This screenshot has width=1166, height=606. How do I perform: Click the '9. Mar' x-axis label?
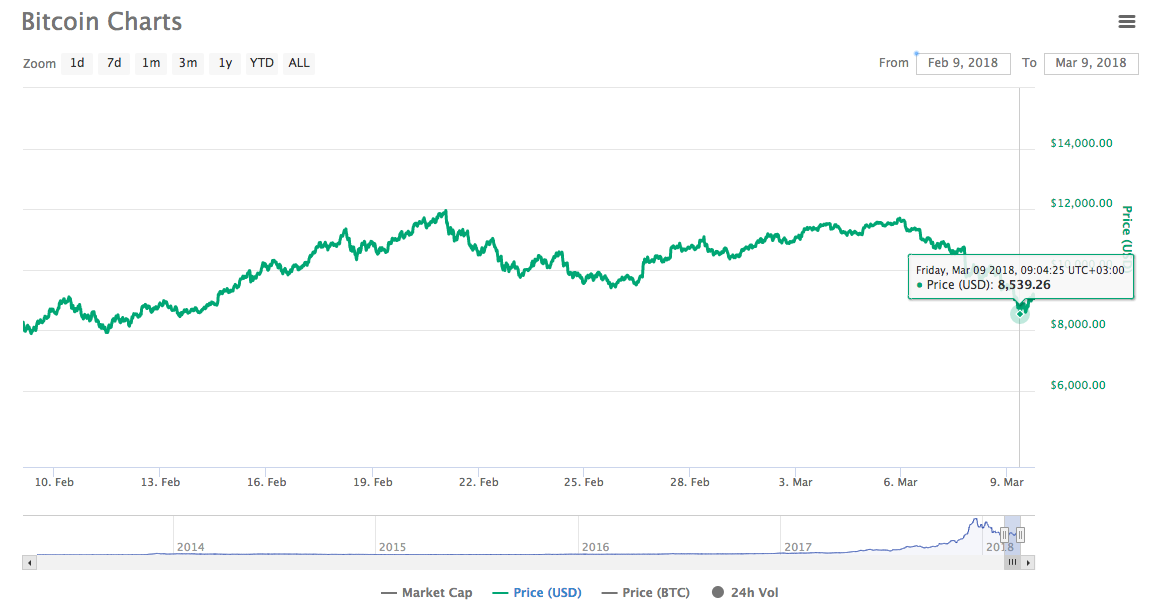click(1007, 482)
